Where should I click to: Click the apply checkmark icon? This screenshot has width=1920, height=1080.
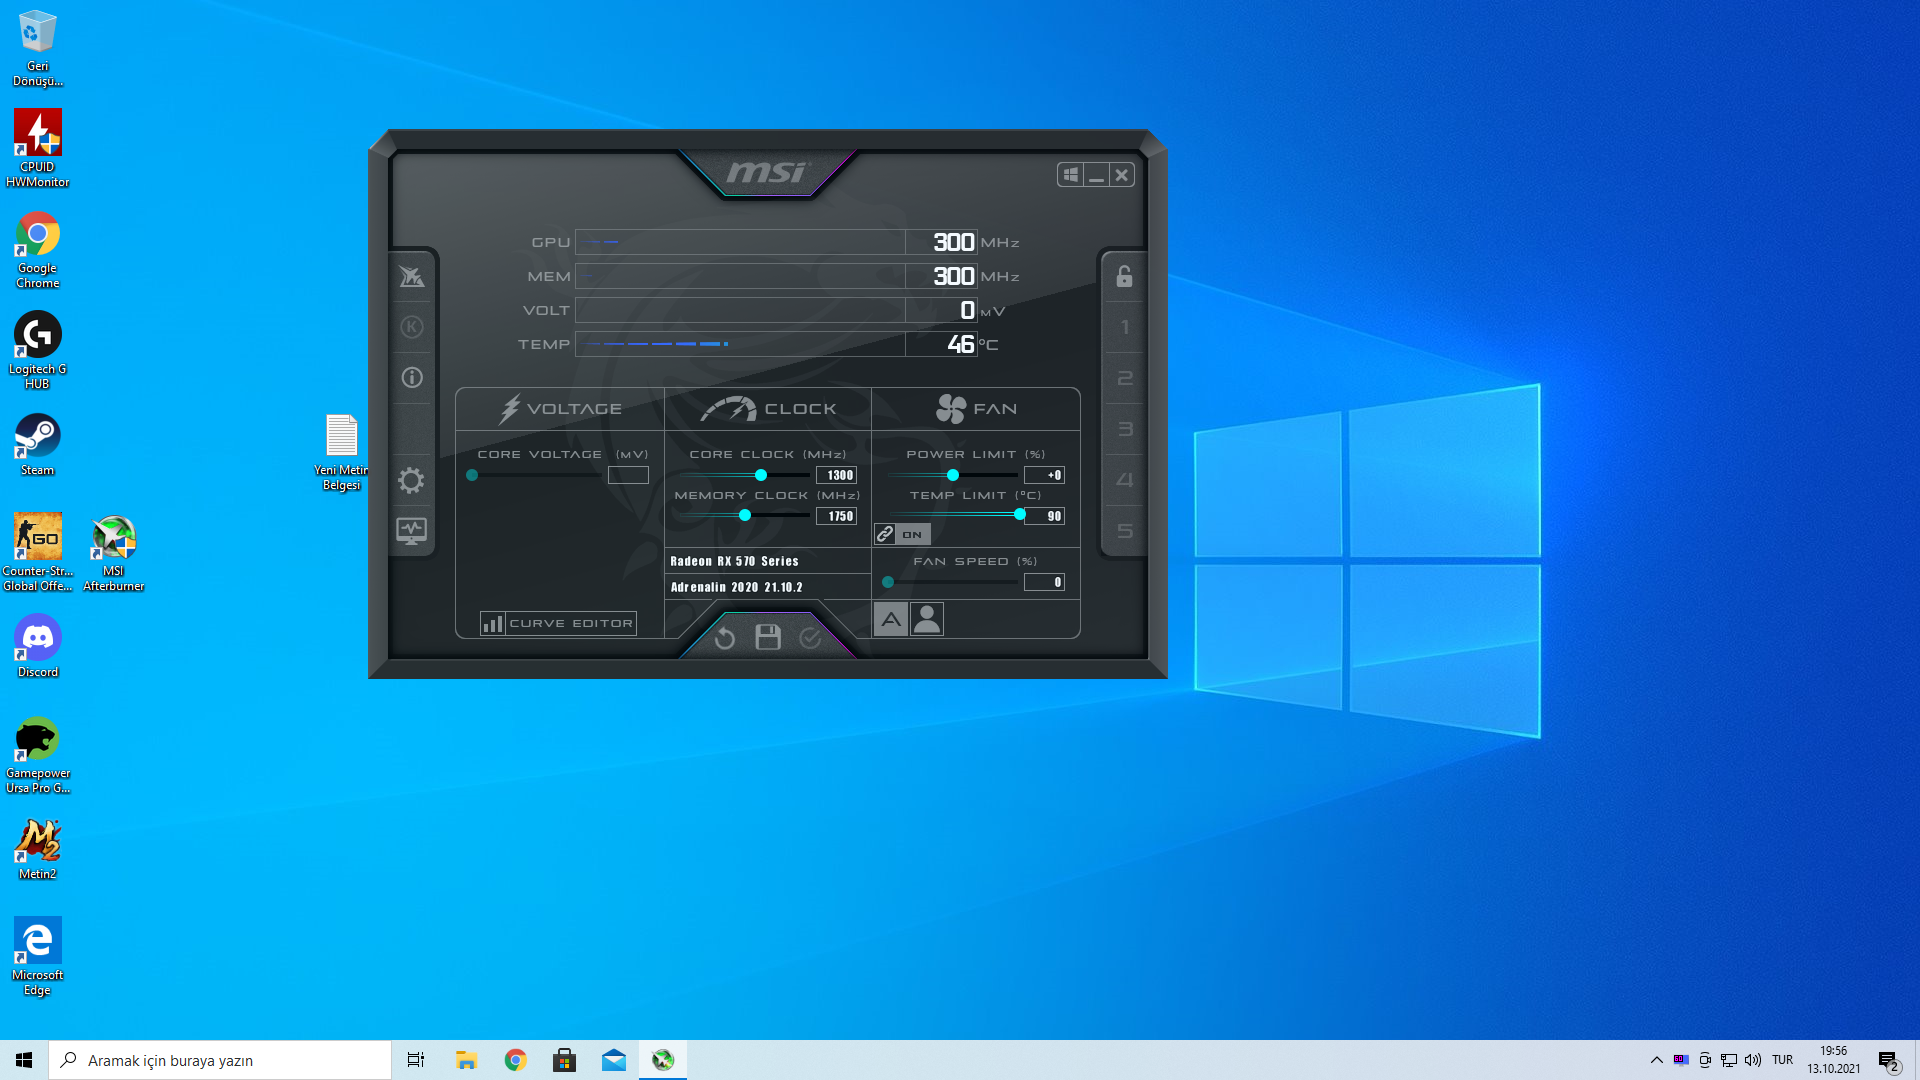point(810,638)
